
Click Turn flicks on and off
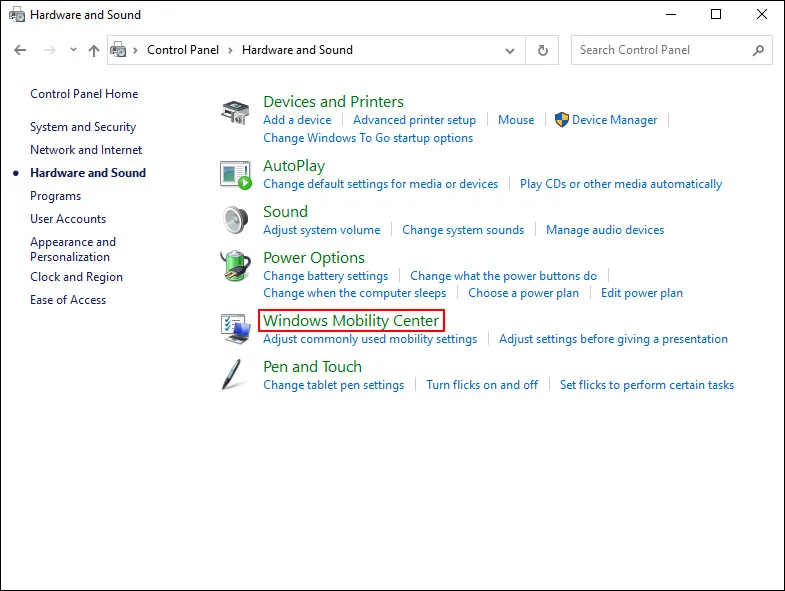482,385
